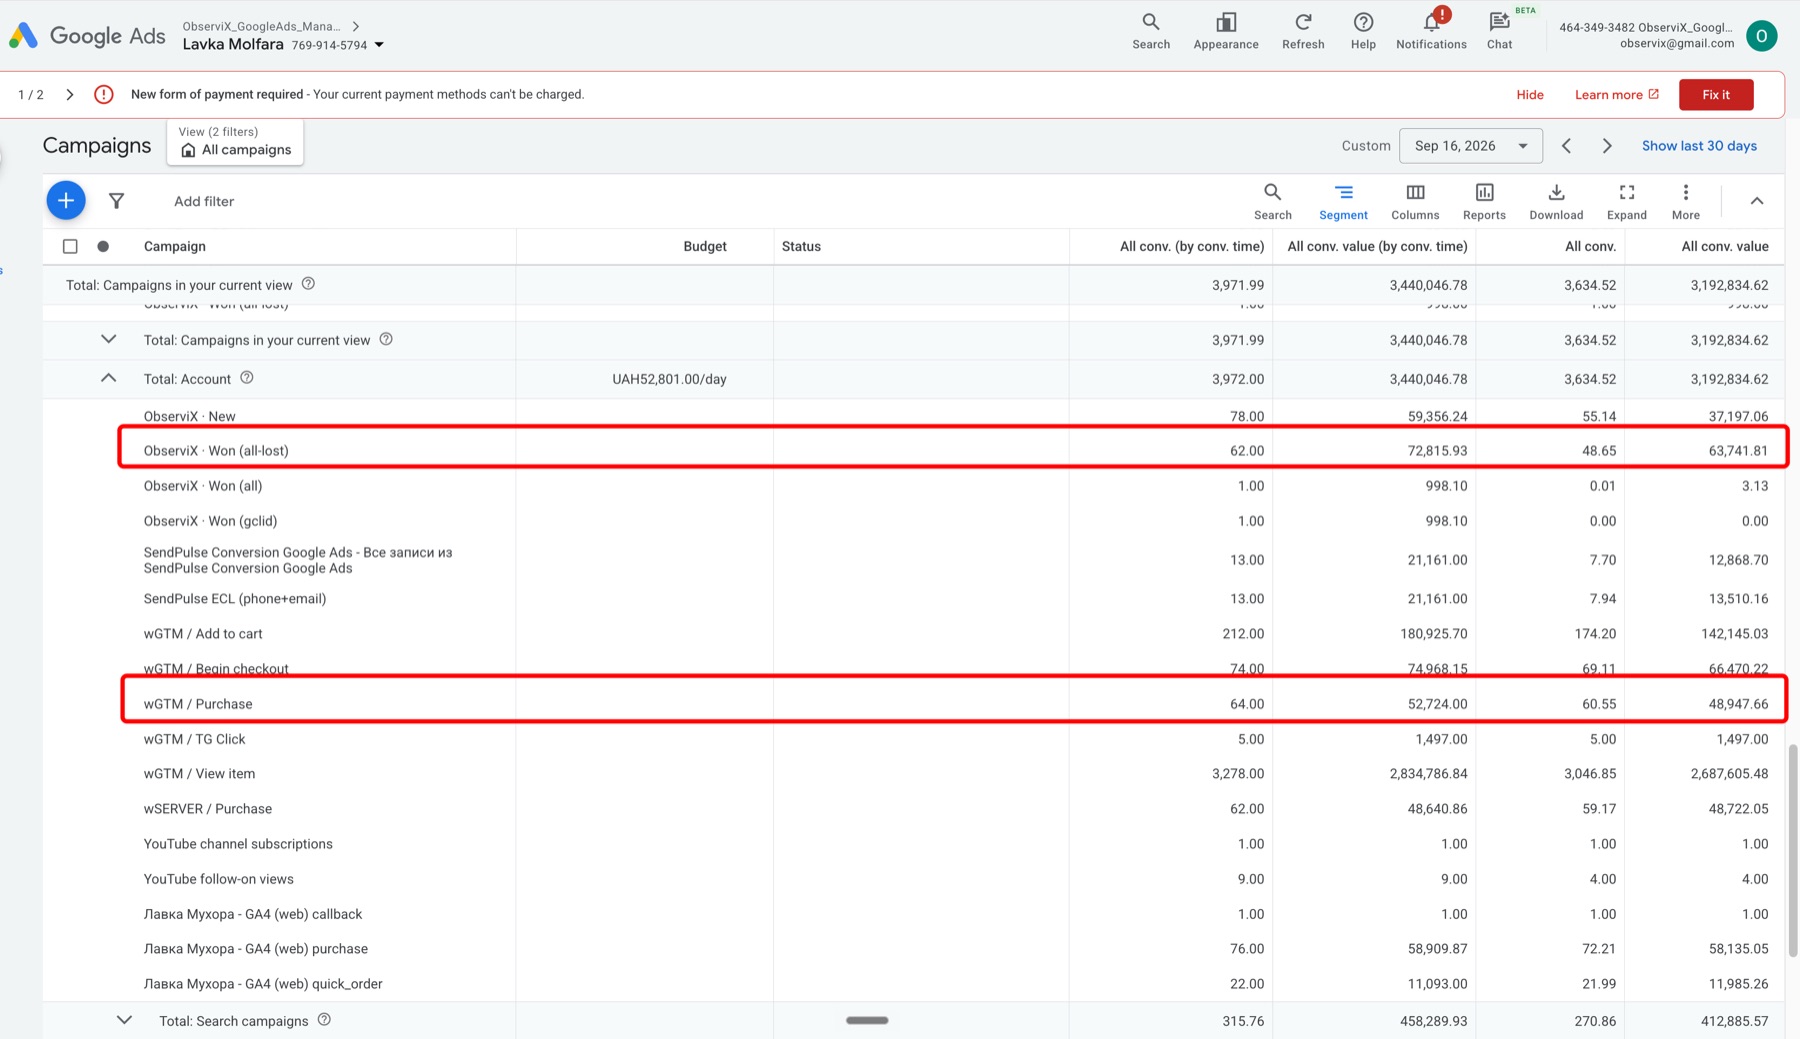
Task: Modify table Columns
Action: point(1415,201)
